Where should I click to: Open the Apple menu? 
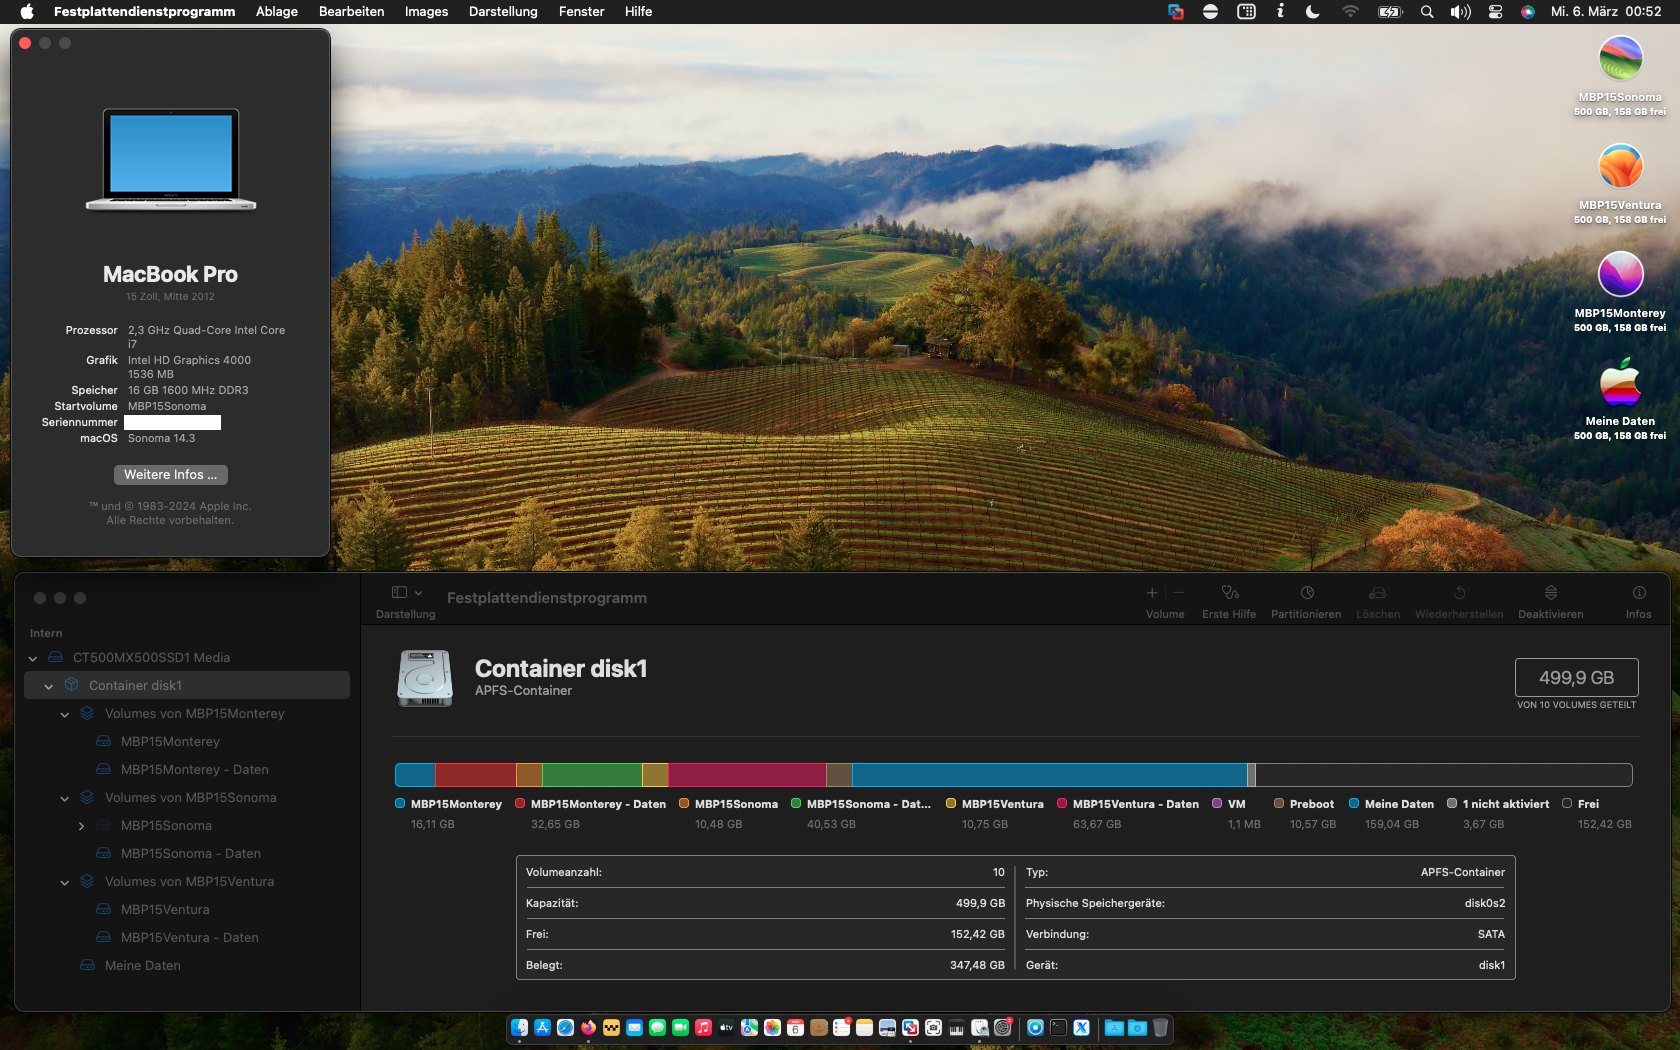(x=27, y=12)
